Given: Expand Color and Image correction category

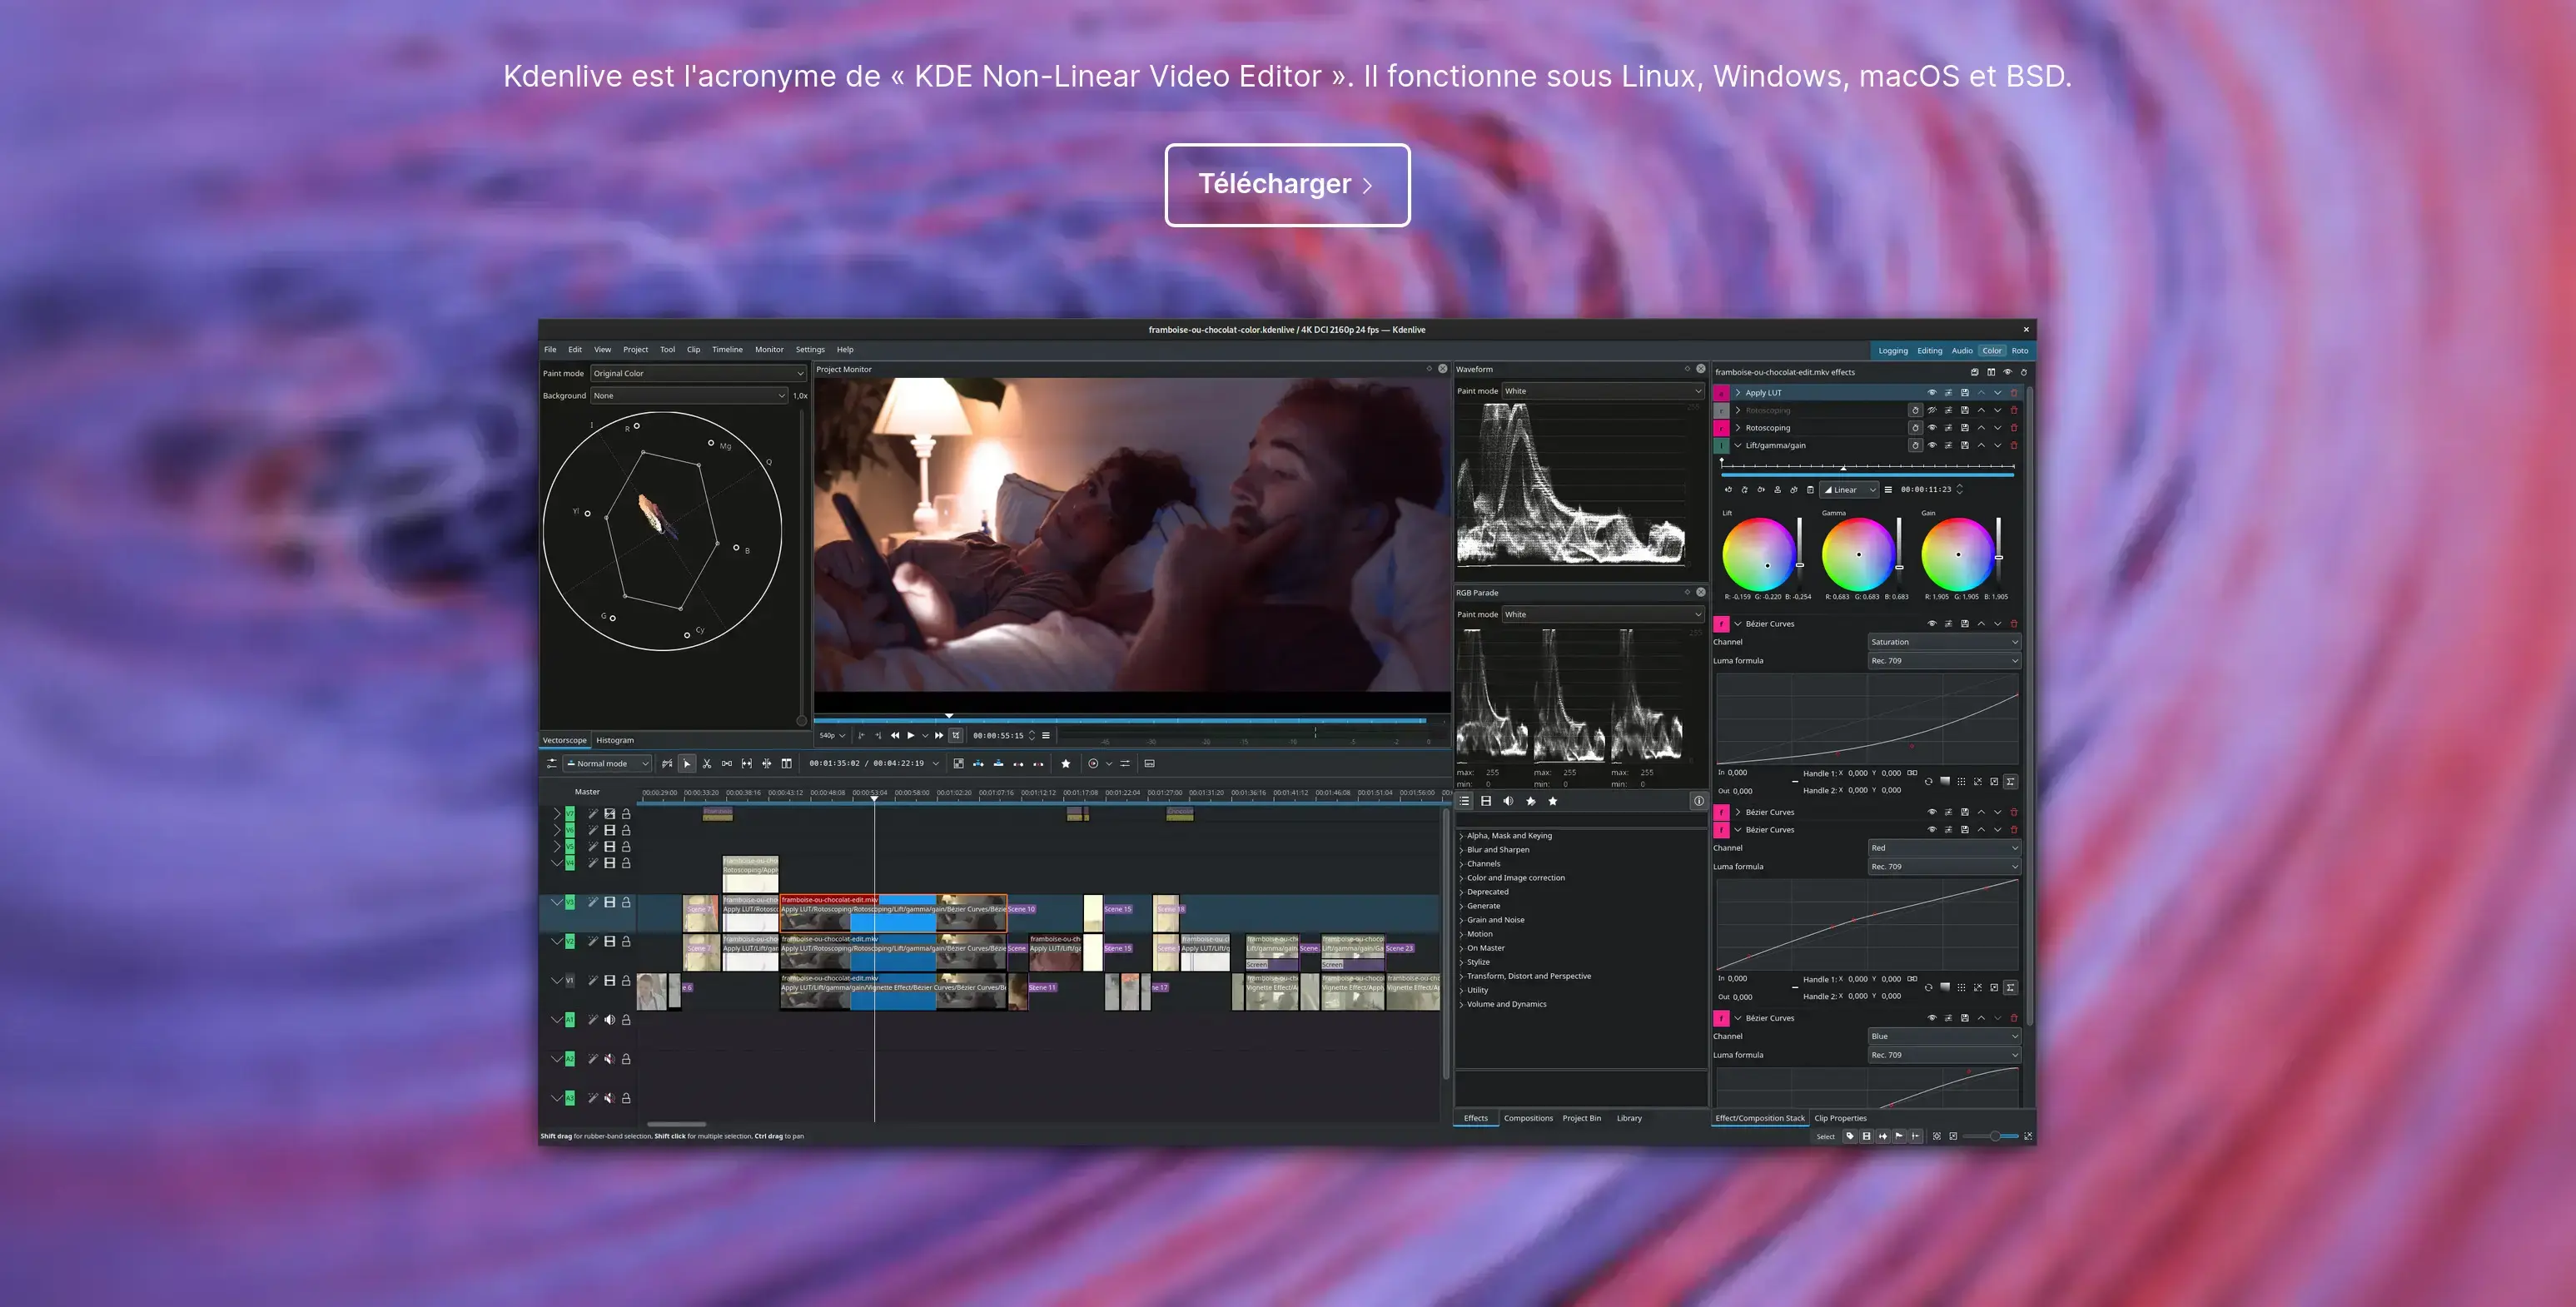Looking at the screenshot, I should pos(1515,878).
